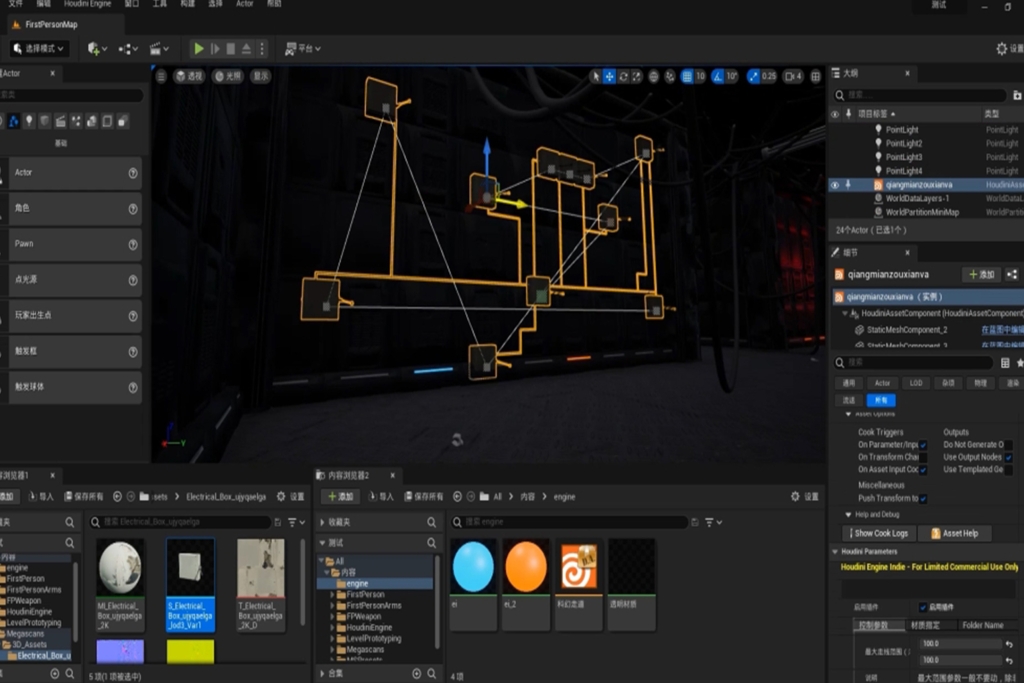1024x683 pixels.
Task: Check the Do Not Generate Outputs checkbox
Action: [x=1008, y=445]
